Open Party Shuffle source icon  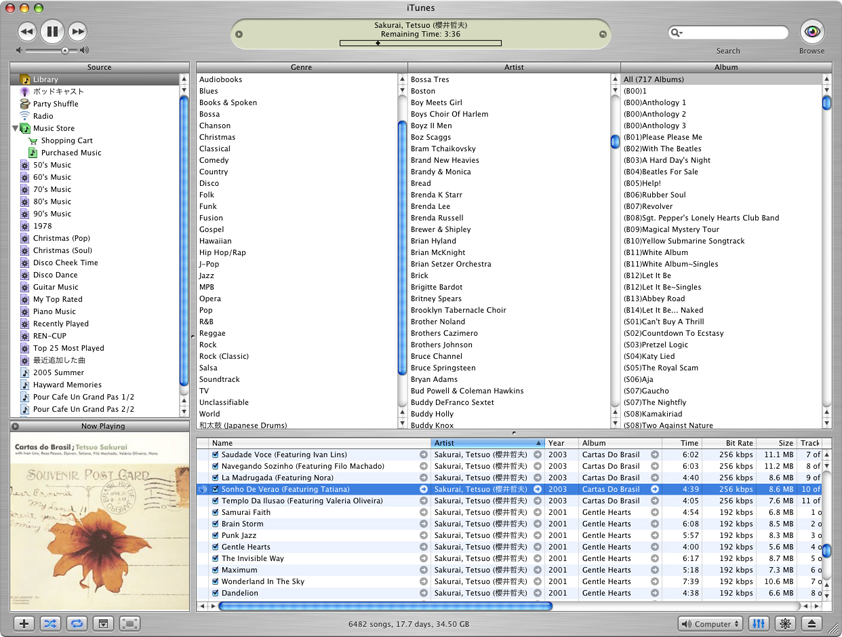[x=25, y=104]
